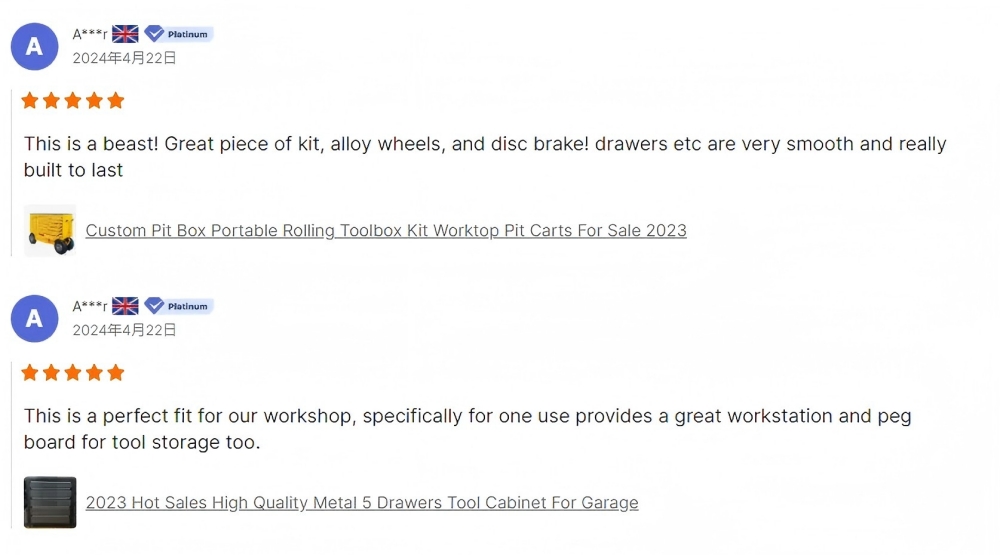Click the second reviewer's purple avatar
Image resolution: width=1000 pixels, height=555 pixels.
34,318
